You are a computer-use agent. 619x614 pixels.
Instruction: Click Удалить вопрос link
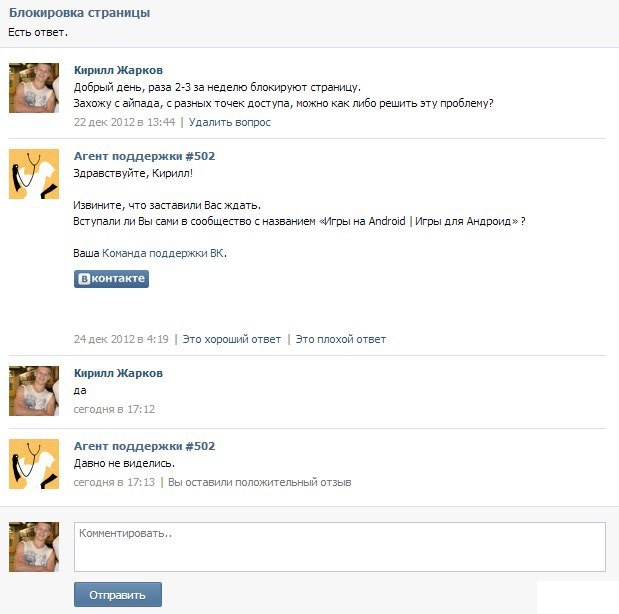[x=230, y=122]
